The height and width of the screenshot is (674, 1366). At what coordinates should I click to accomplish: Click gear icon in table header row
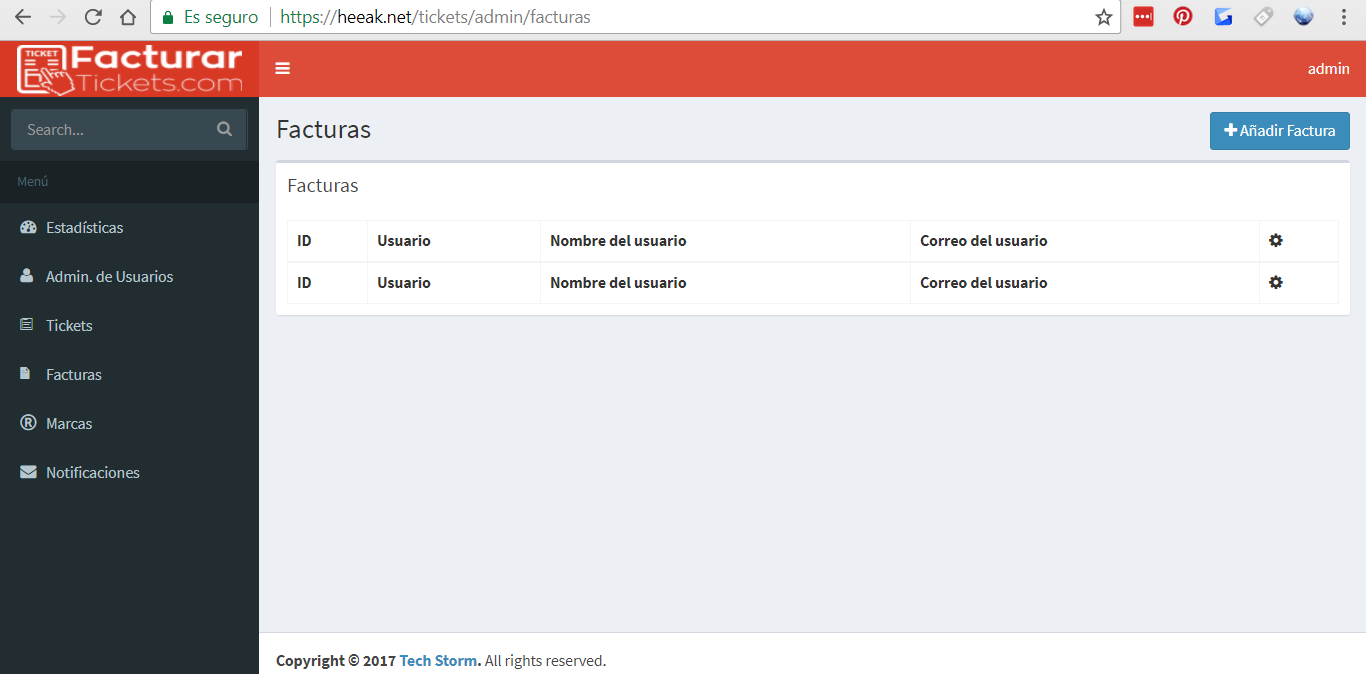1275,240
